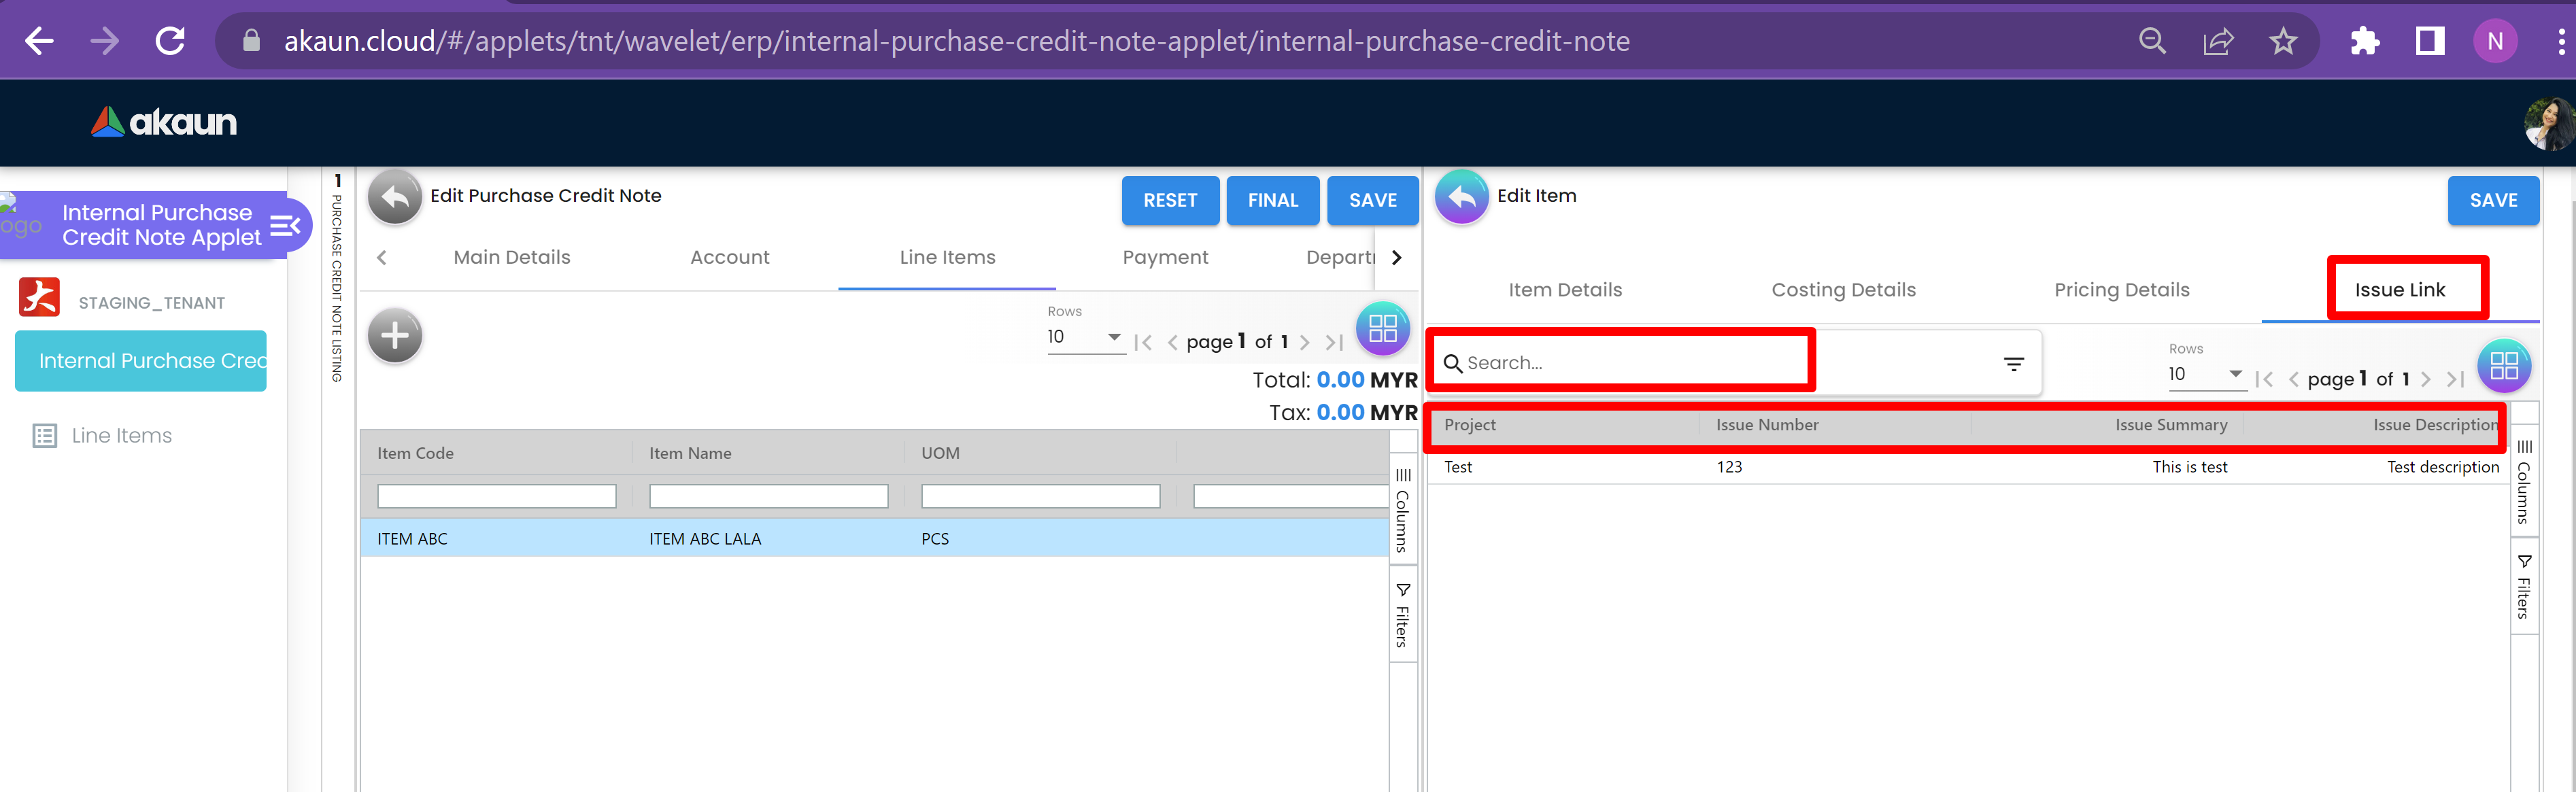Screen dimensions: 2576x792
Task: Open grid view icon in Line Items panel
Action: 1382,328
